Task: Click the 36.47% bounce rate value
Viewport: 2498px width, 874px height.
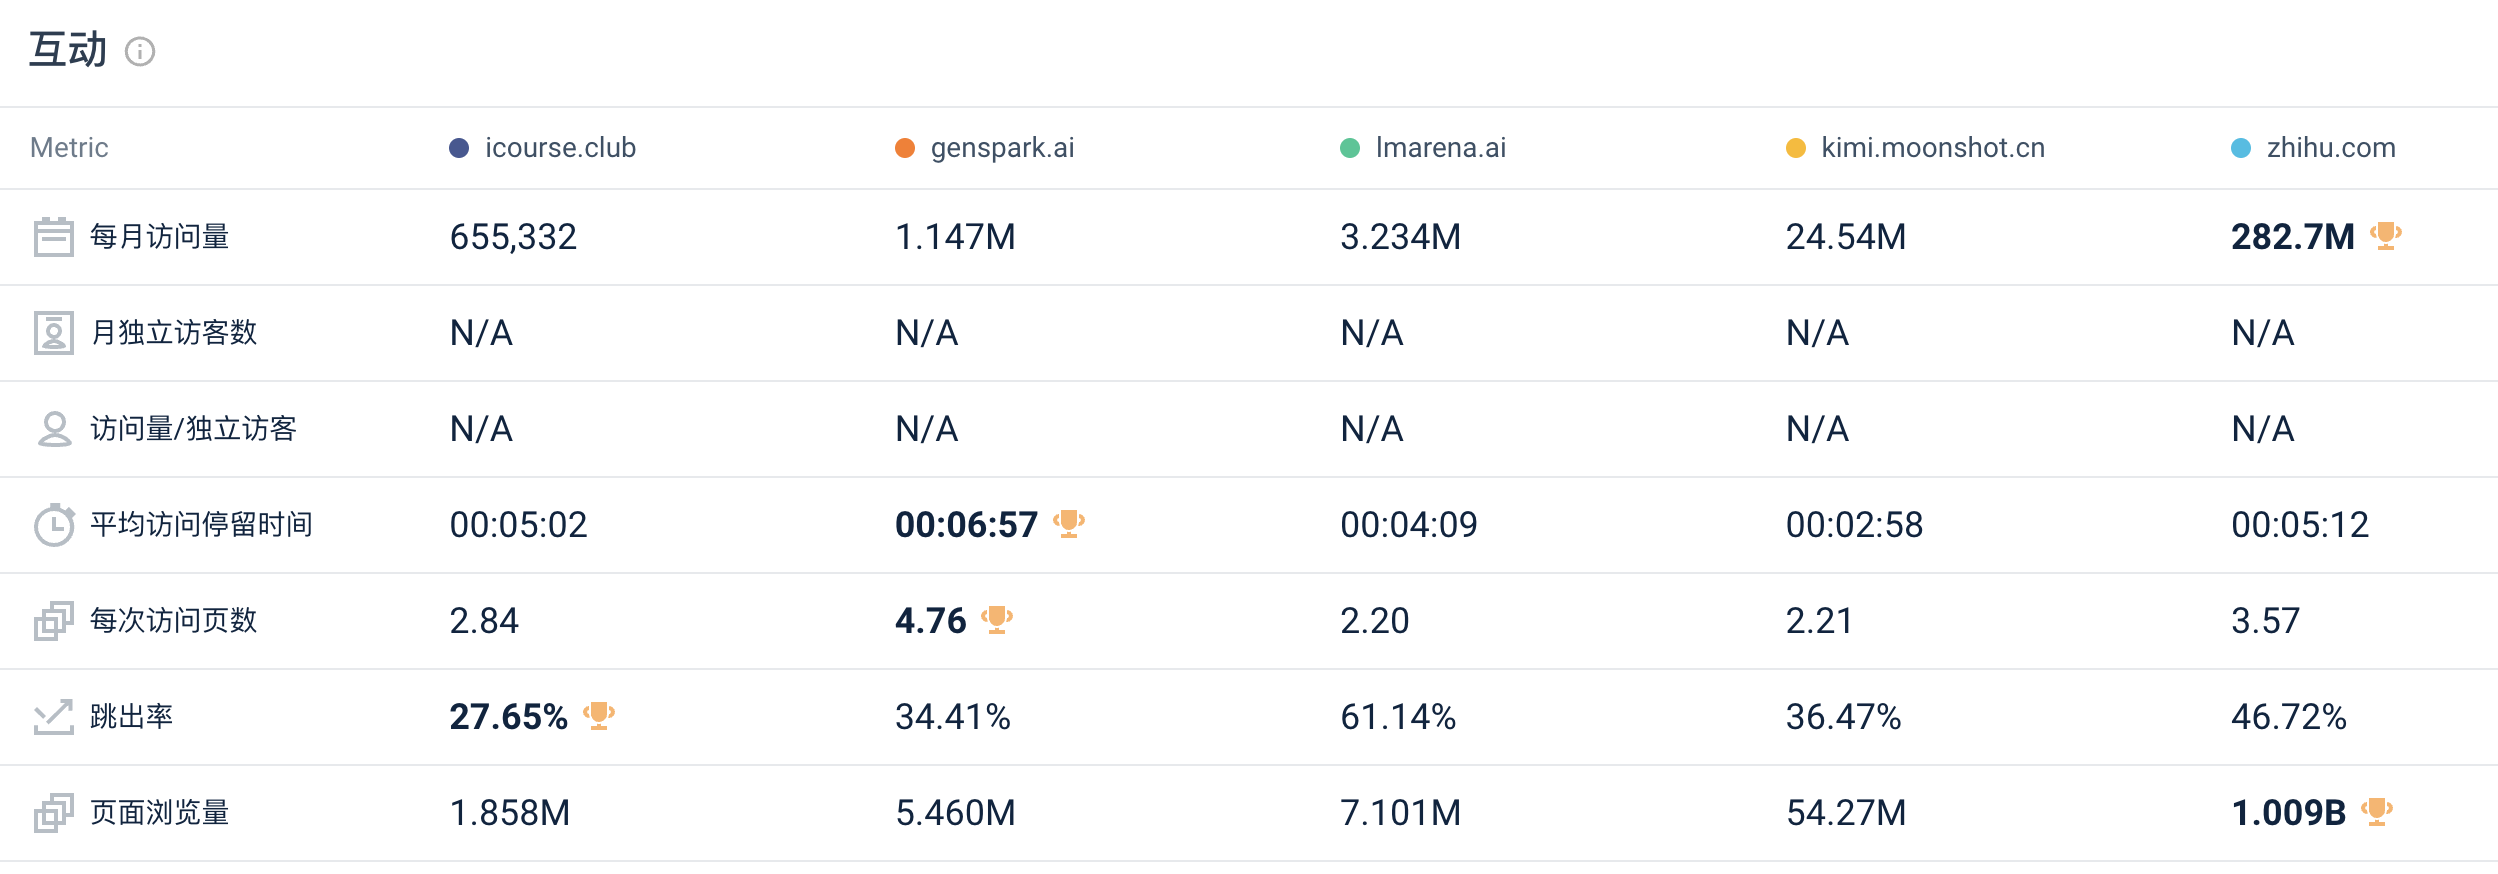Action: (1844, 717)
